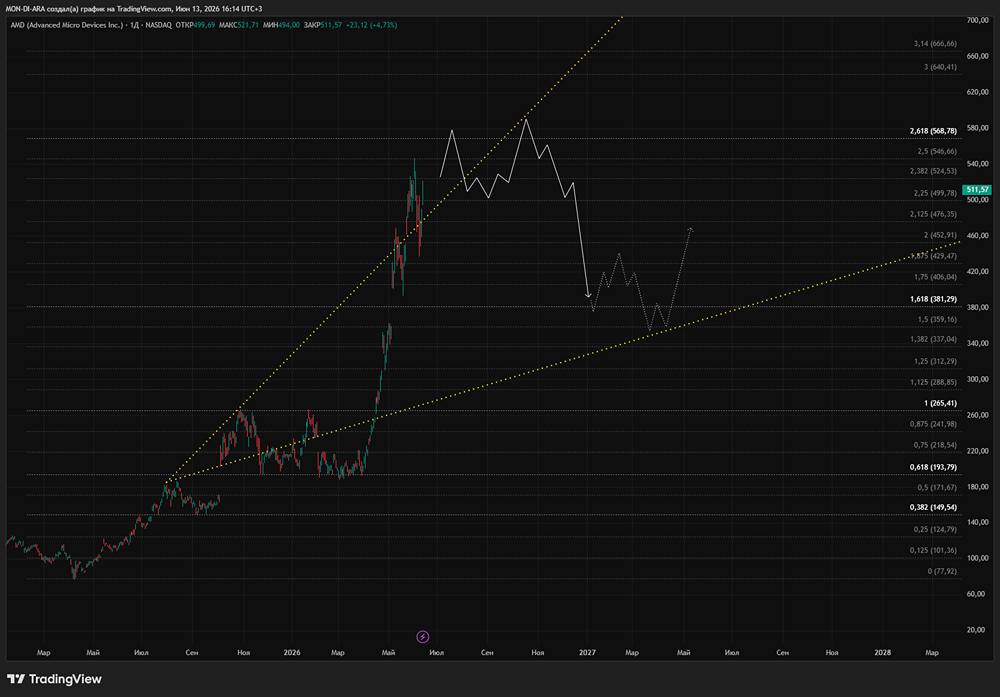1000x697 pixels.
Task: Click the 2027 label on time axis
Action: pyautogui.click(x=587, y=652)
